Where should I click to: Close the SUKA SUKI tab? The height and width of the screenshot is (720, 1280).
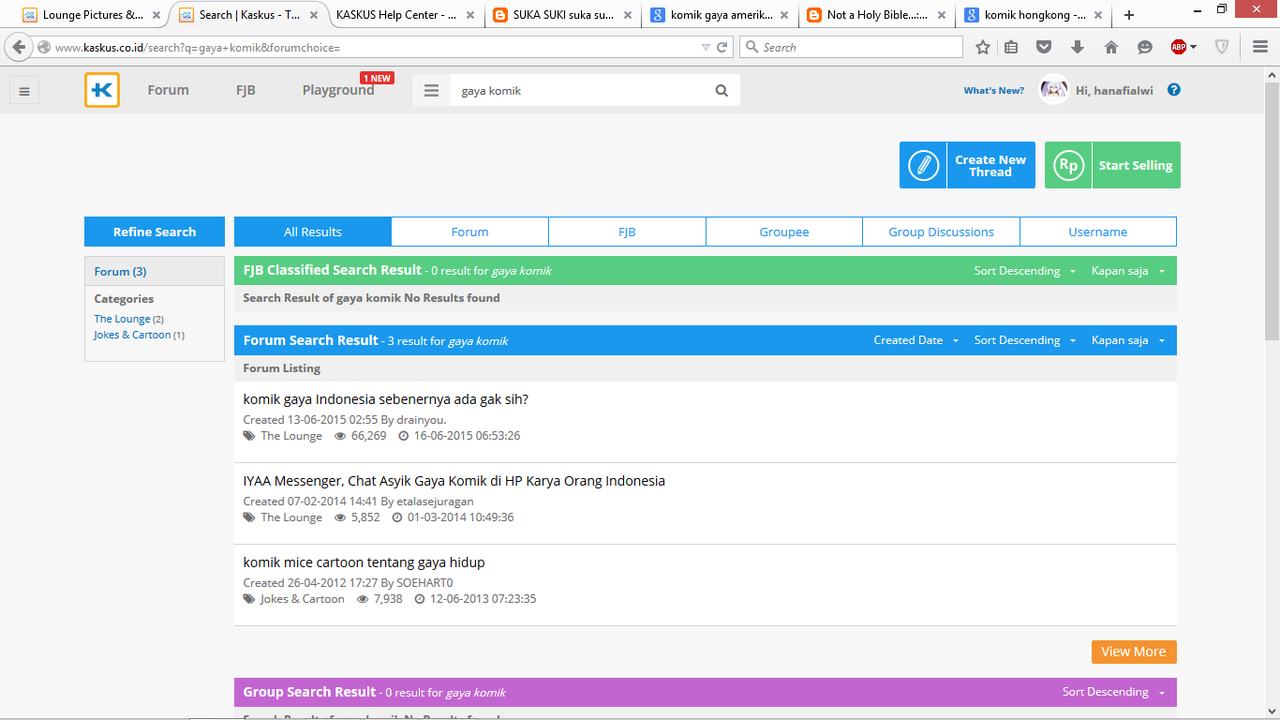point(628,15)
